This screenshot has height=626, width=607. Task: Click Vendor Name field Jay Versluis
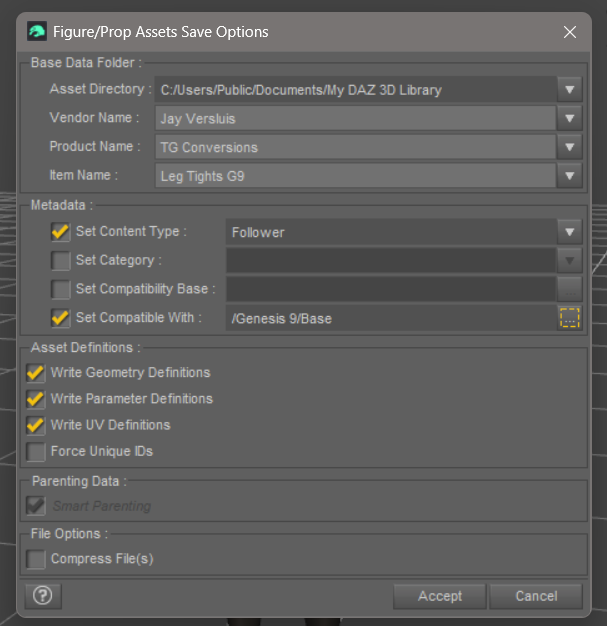tap(355, 118)
